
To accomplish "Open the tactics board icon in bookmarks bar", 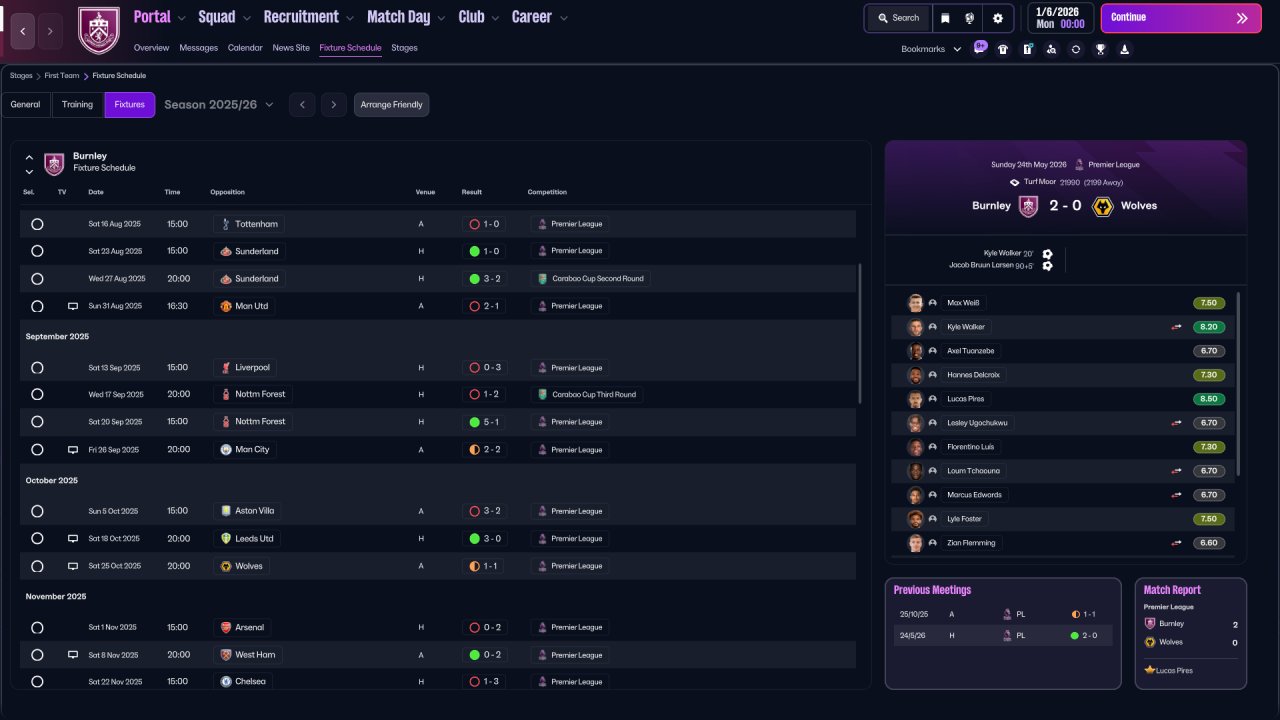I will tap(1027, 49).
